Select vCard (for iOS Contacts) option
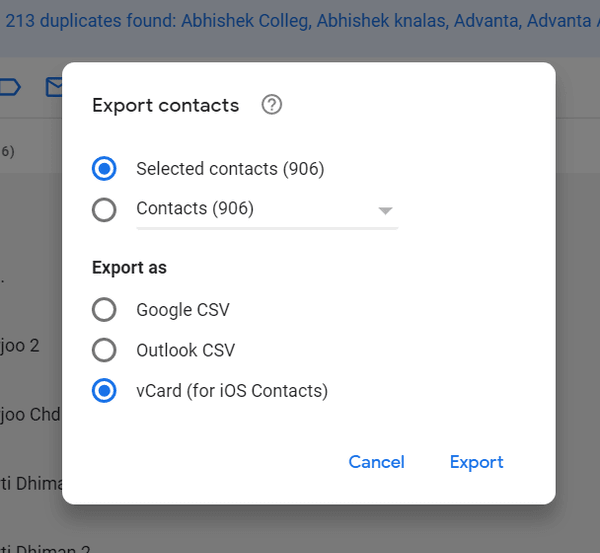This screenshot has width=600, height=553. tap(104, 391)
